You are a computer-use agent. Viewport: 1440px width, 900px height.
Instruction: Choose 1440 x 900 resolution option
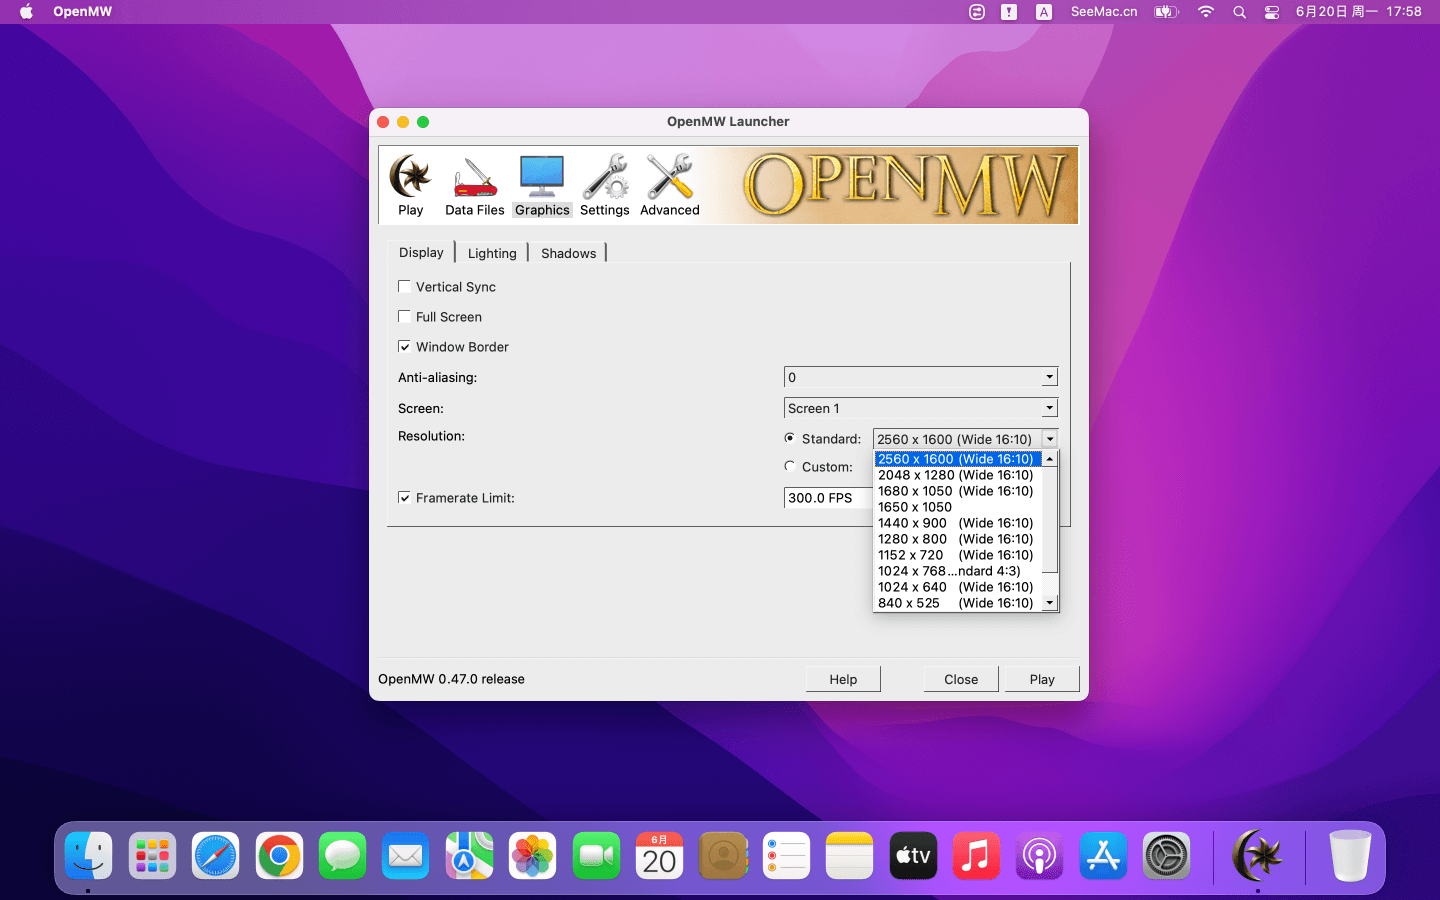coord(958,523)
